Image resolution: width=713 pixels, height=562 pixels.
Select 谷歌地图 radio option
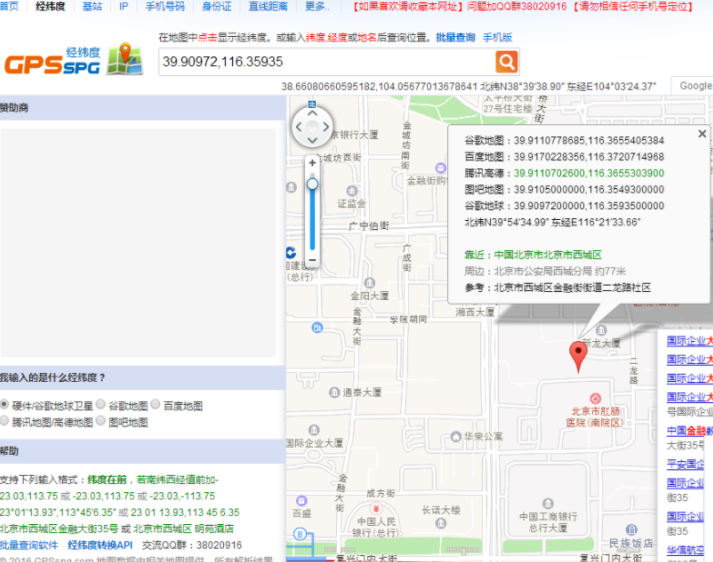(x=100, y=404)
